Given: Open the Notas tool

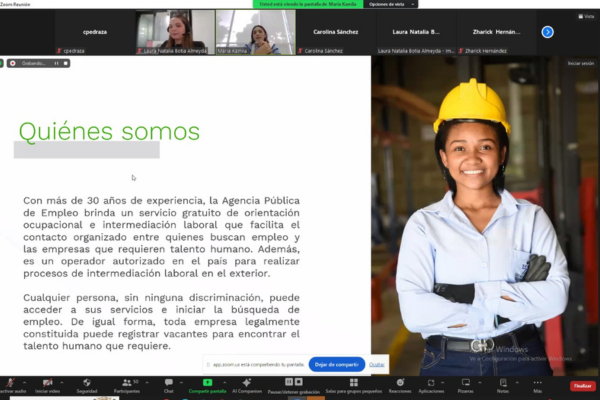Looking at the screenshot, I should pos(503,385).
